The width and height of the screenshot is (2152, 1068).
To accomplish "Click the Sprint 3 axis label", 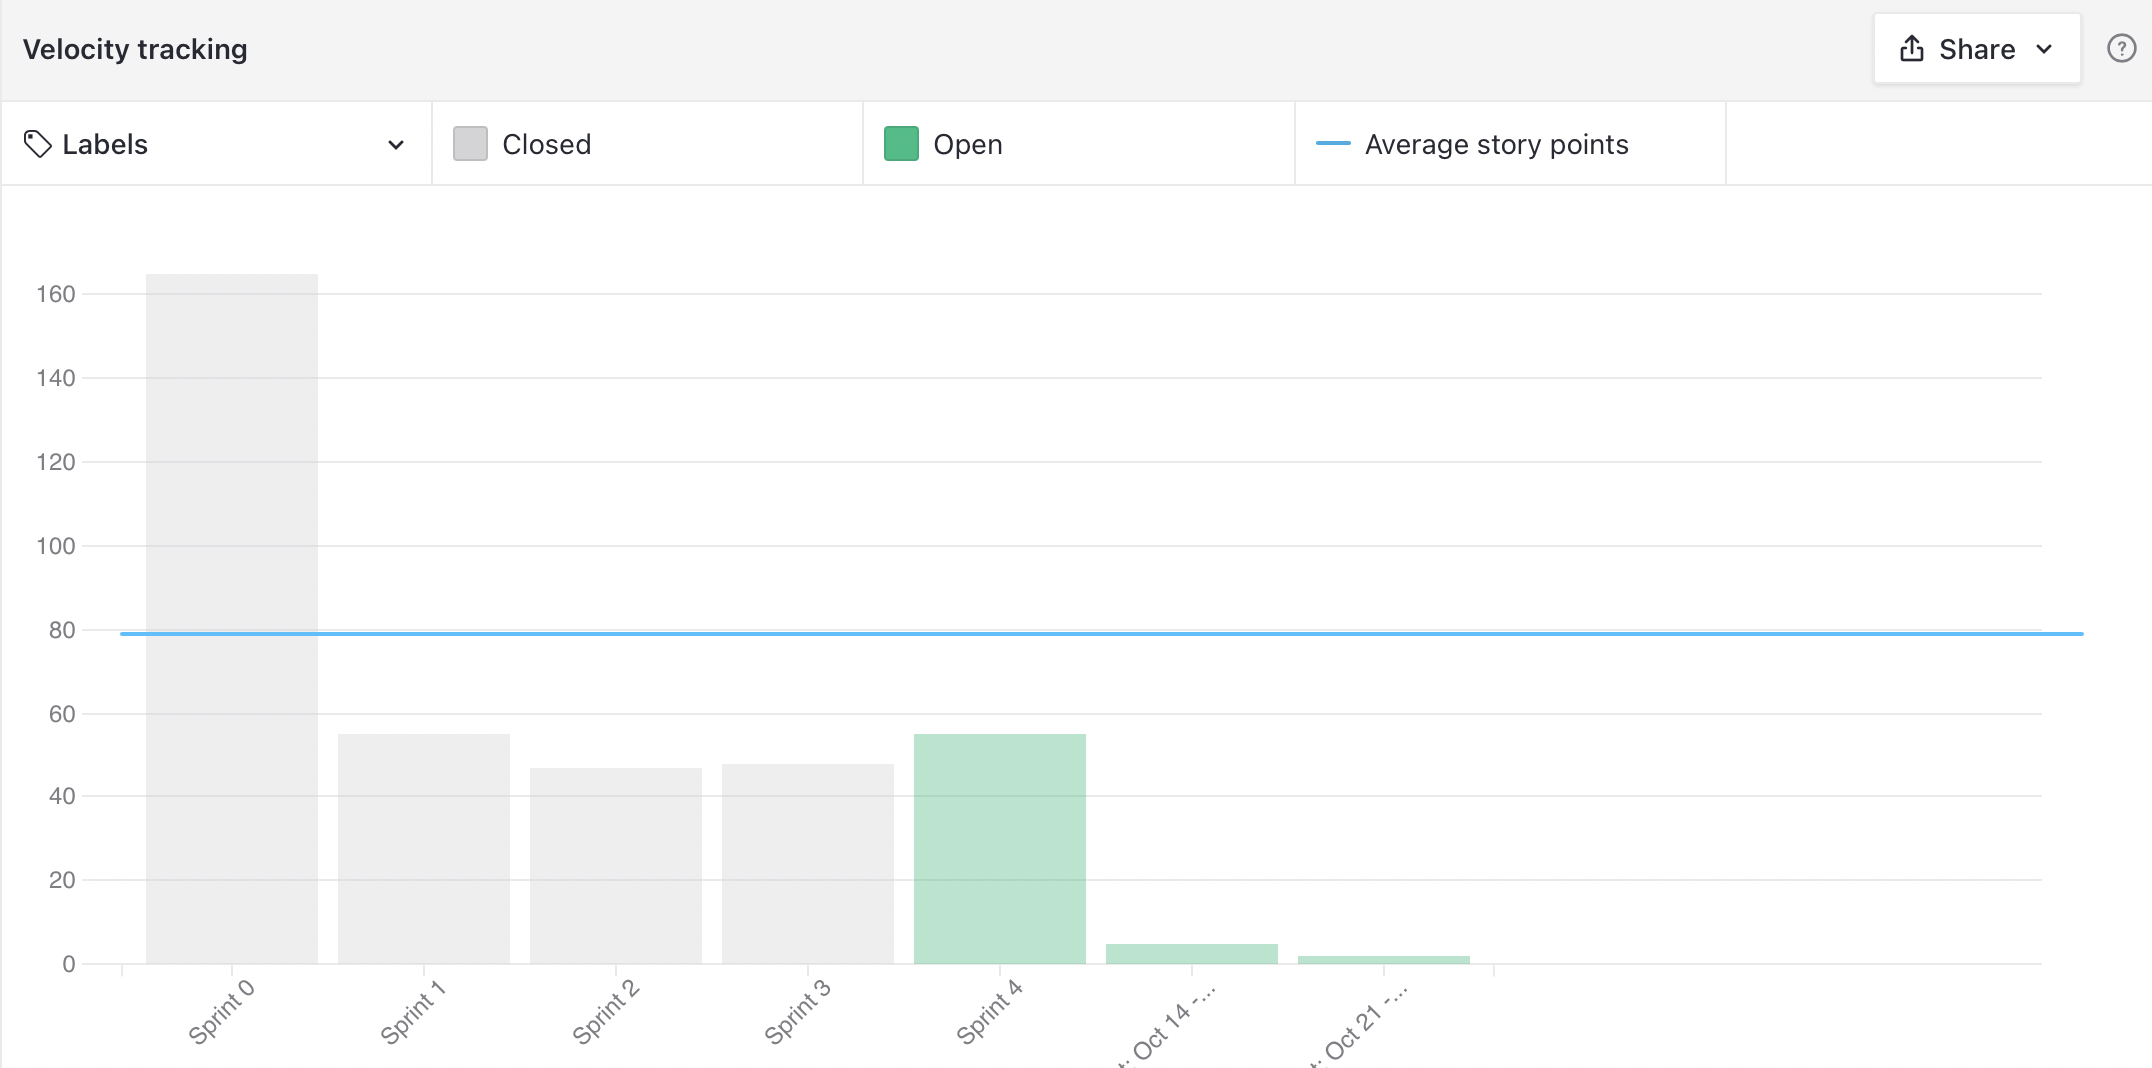I will point(797,1012).
